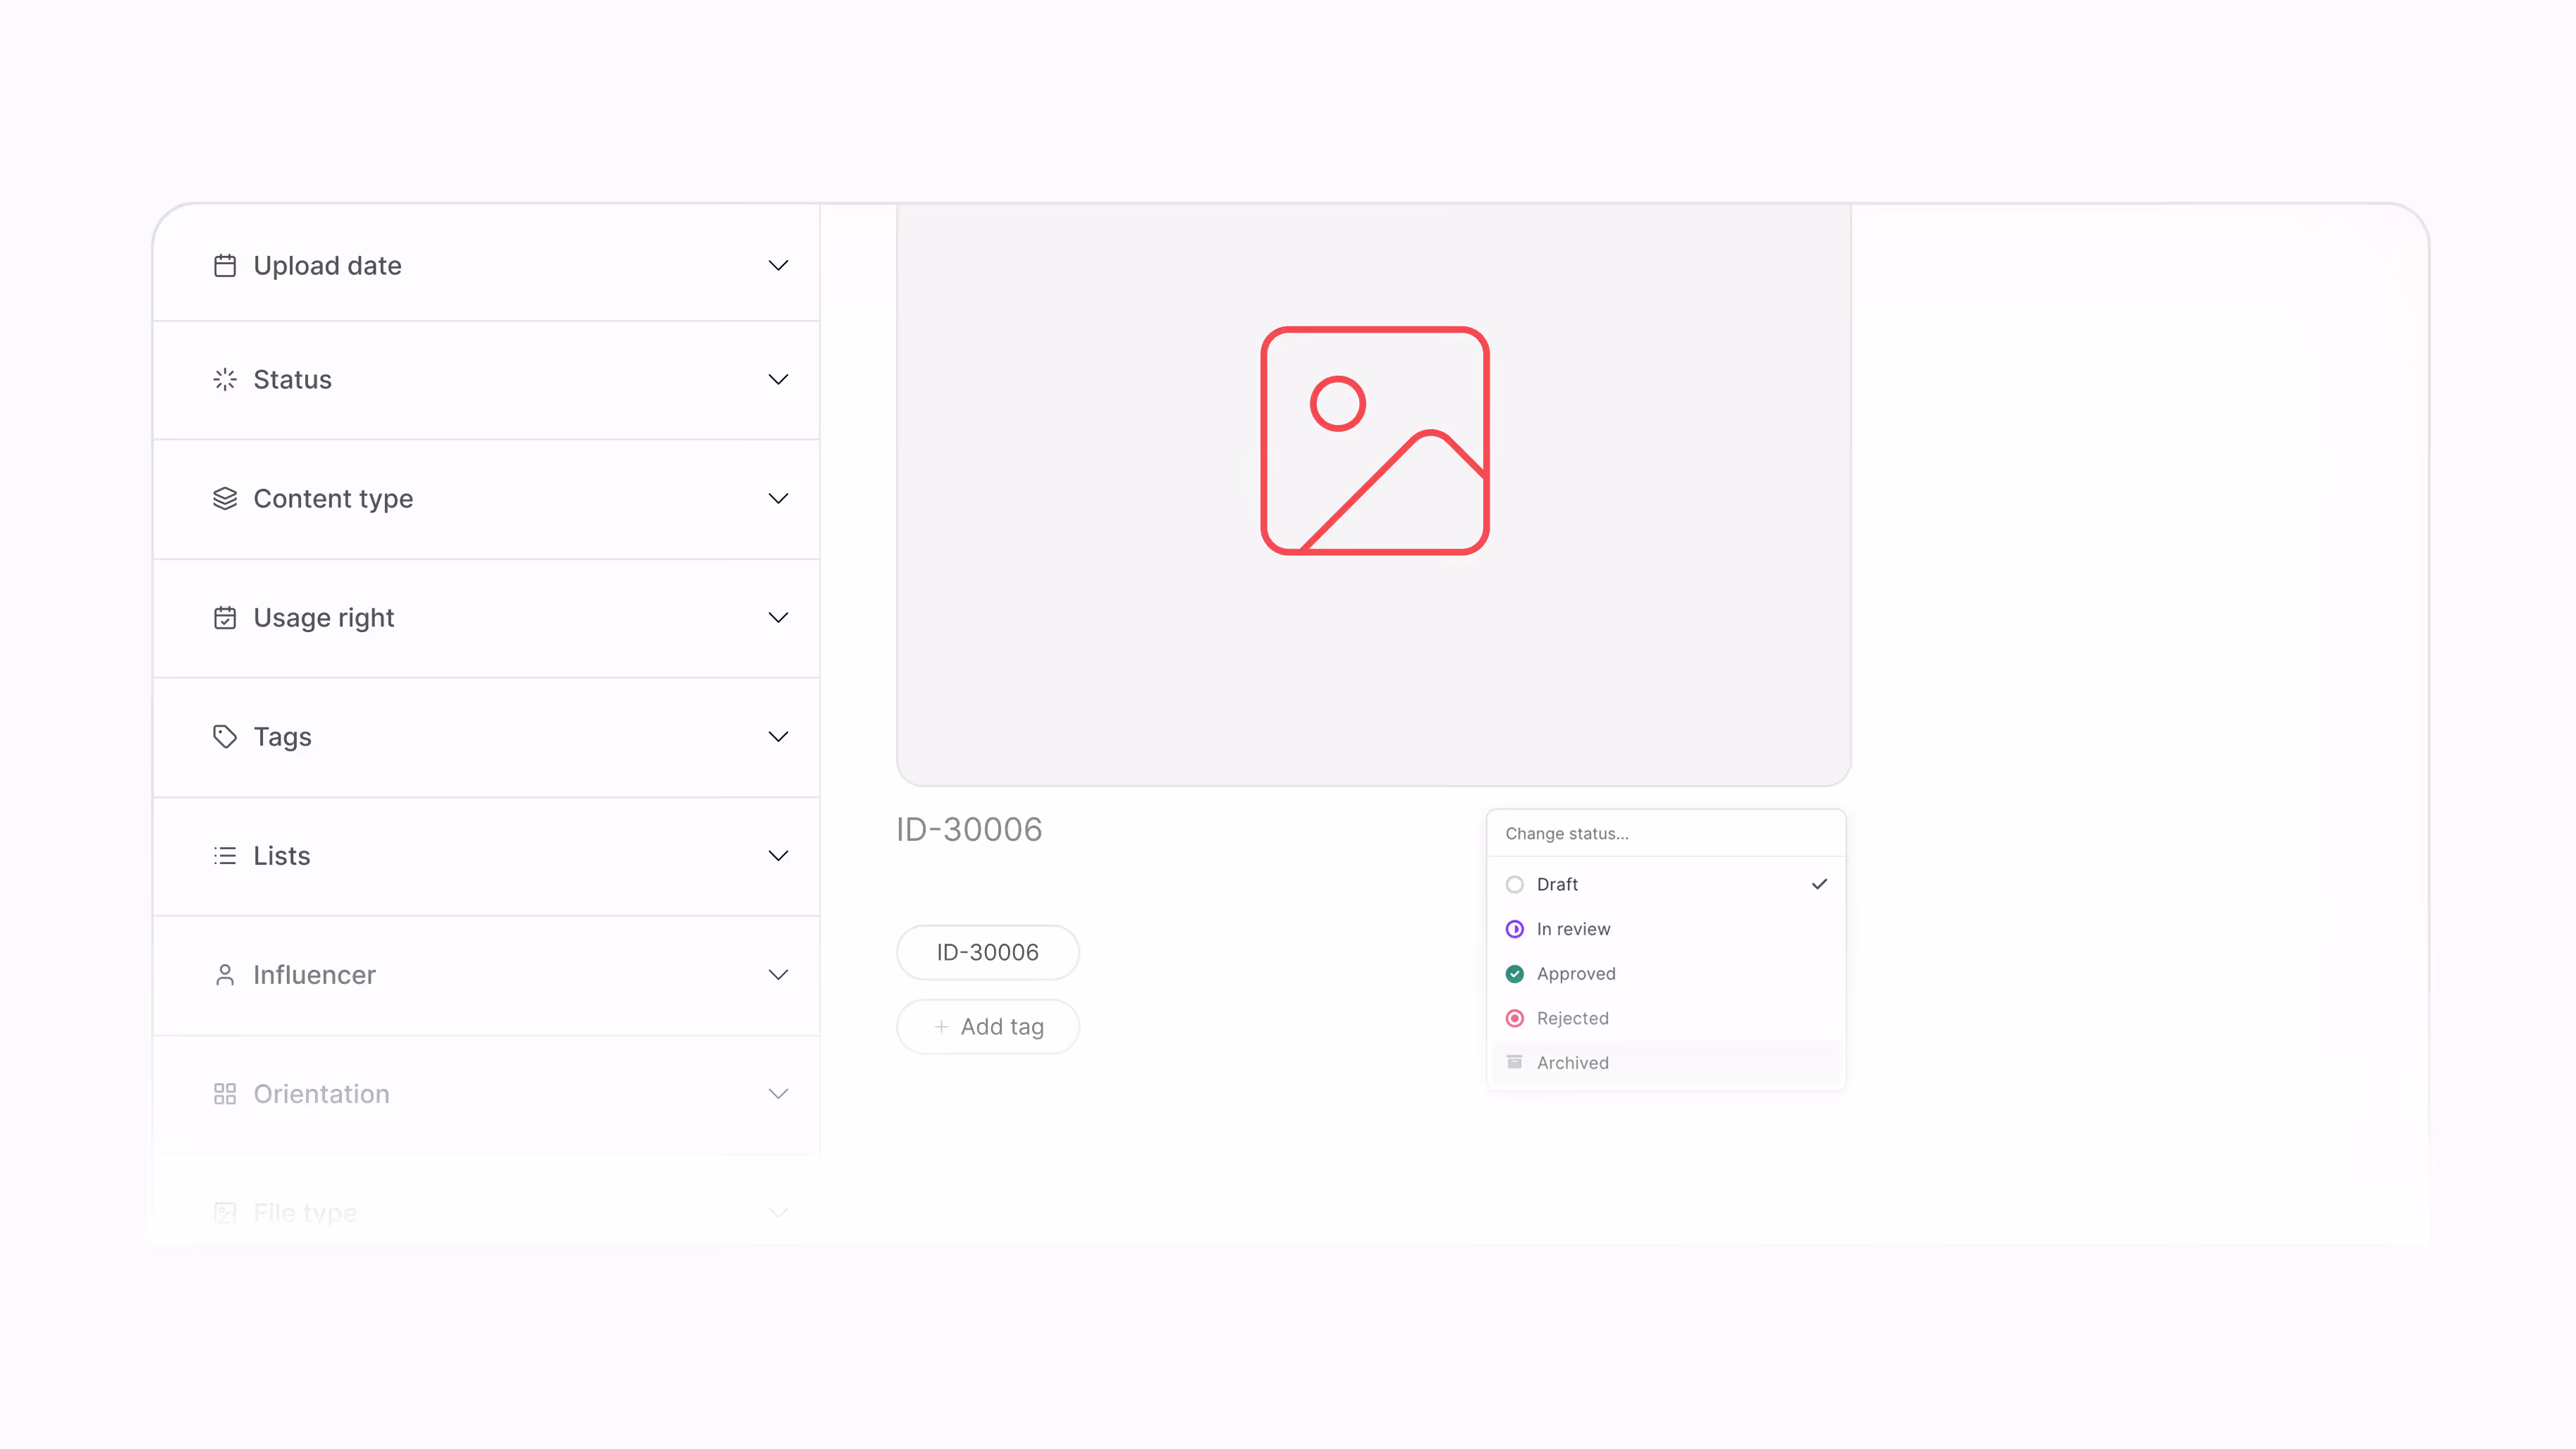Click the Usage right calendar-check icon
This screenshot has height=1449, width=2576.
pos(224,617)
